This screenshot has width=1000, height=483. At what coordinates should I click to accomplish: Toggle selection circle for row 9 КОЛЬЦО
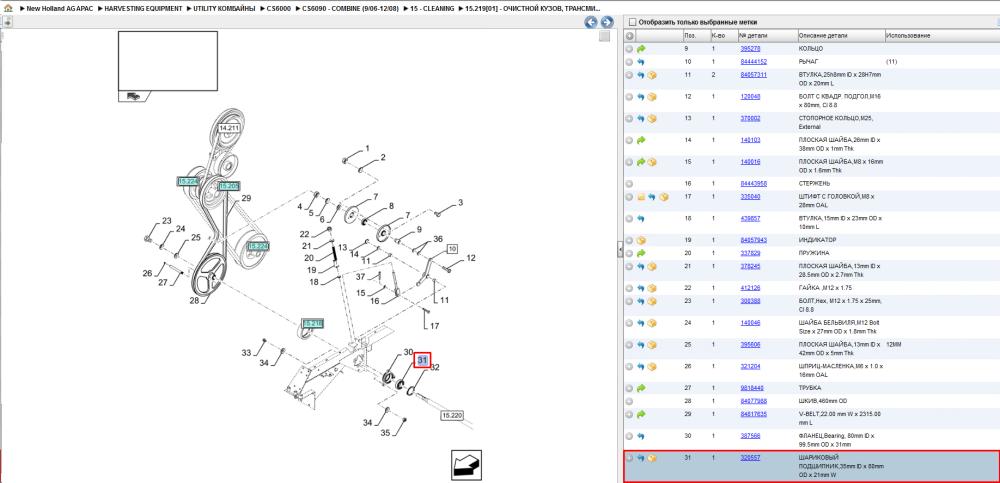click(x=629, y=48)
